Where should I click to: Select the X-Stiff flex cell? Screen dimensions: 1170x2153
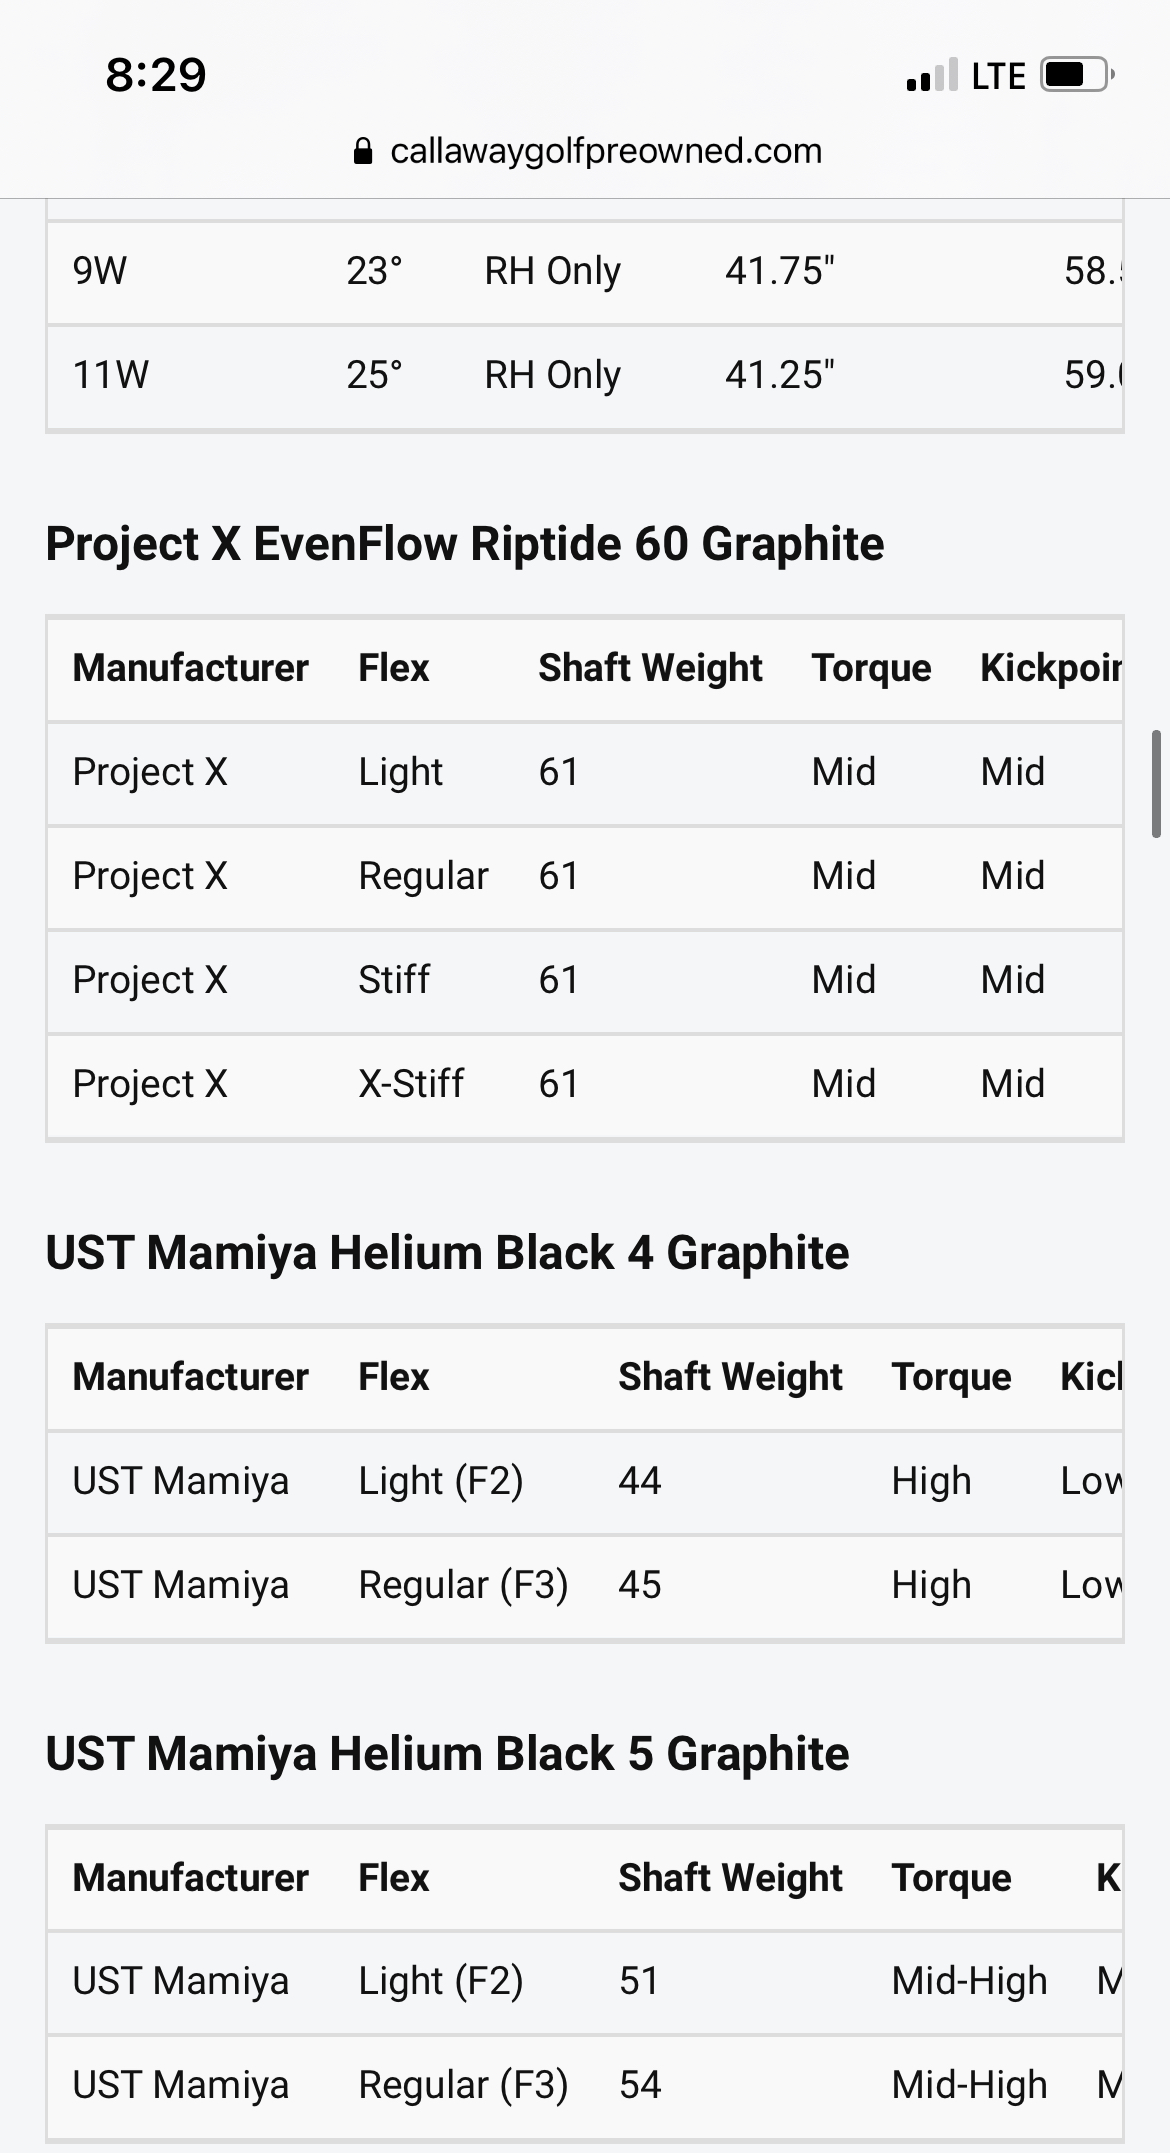coord(411,1084)
